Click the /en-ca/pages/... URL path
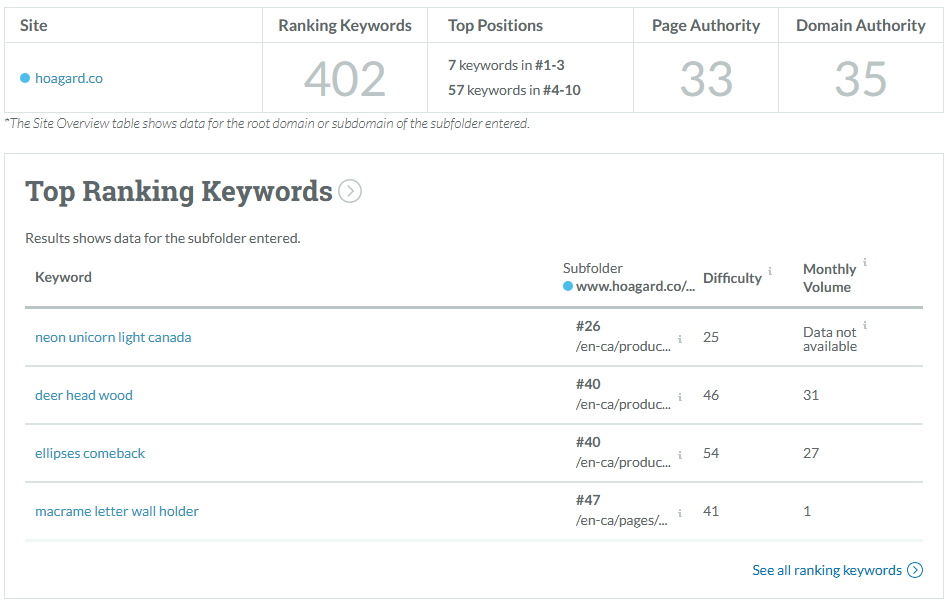This screenshot has width=948, height=608. pos(622,520)
